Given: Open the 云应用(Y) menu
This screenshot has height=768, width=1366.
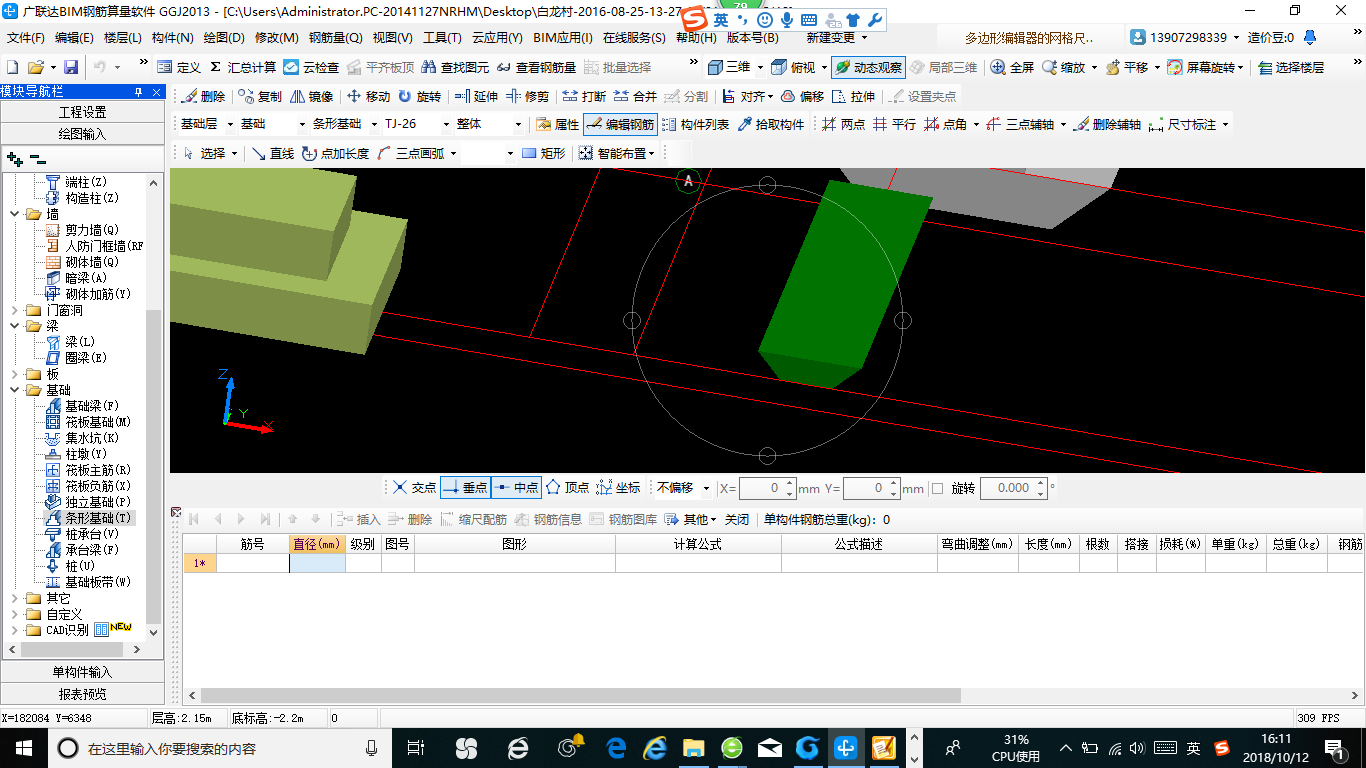Looking at the screenshot, I should click(497, 38).
